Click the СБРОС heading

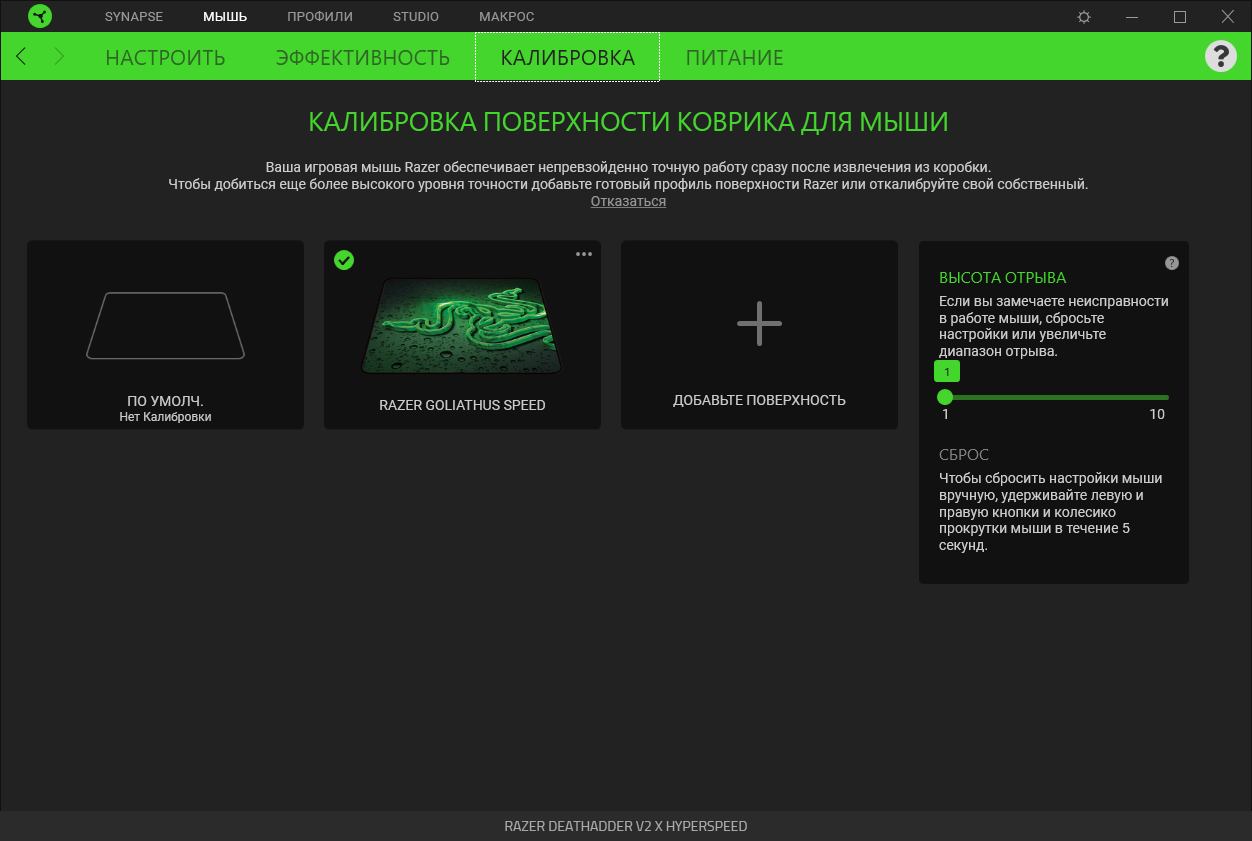pyautogui.click(x=964, y=455)
